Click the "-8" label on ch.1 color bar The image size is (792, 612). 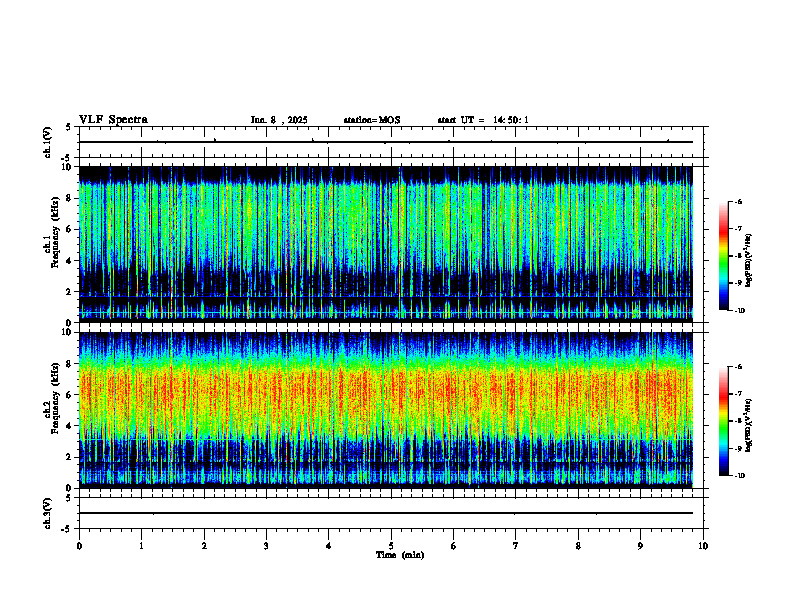click(x=738, y=256)
